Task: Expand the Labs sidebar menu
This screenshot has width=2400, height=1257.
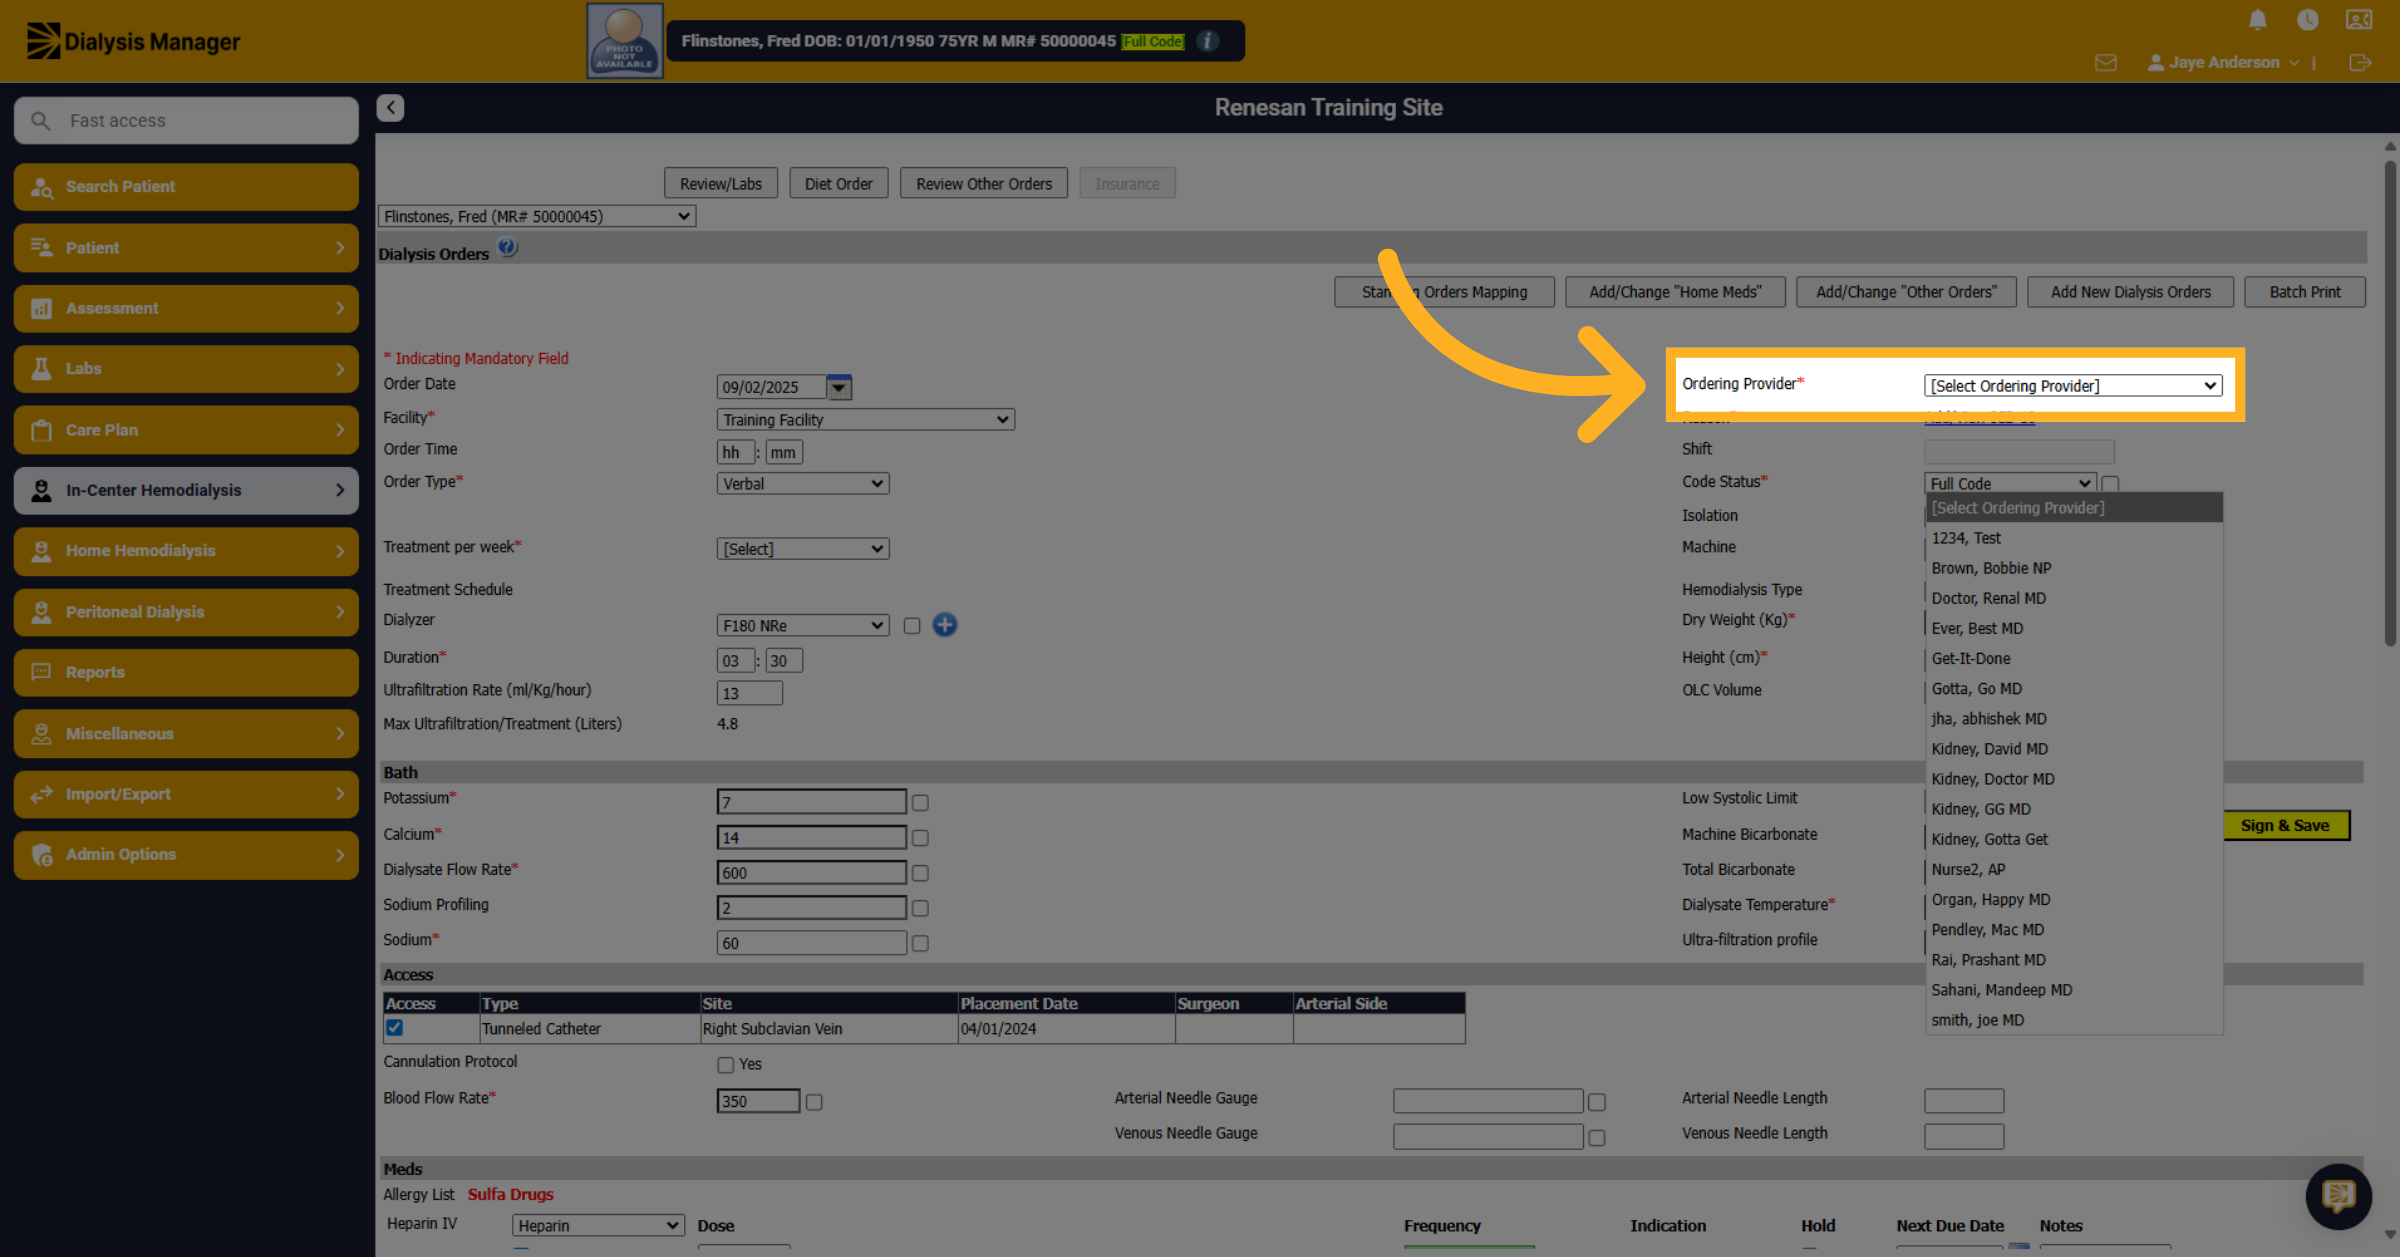Action: pyautogui.click(x=186, y=369)
